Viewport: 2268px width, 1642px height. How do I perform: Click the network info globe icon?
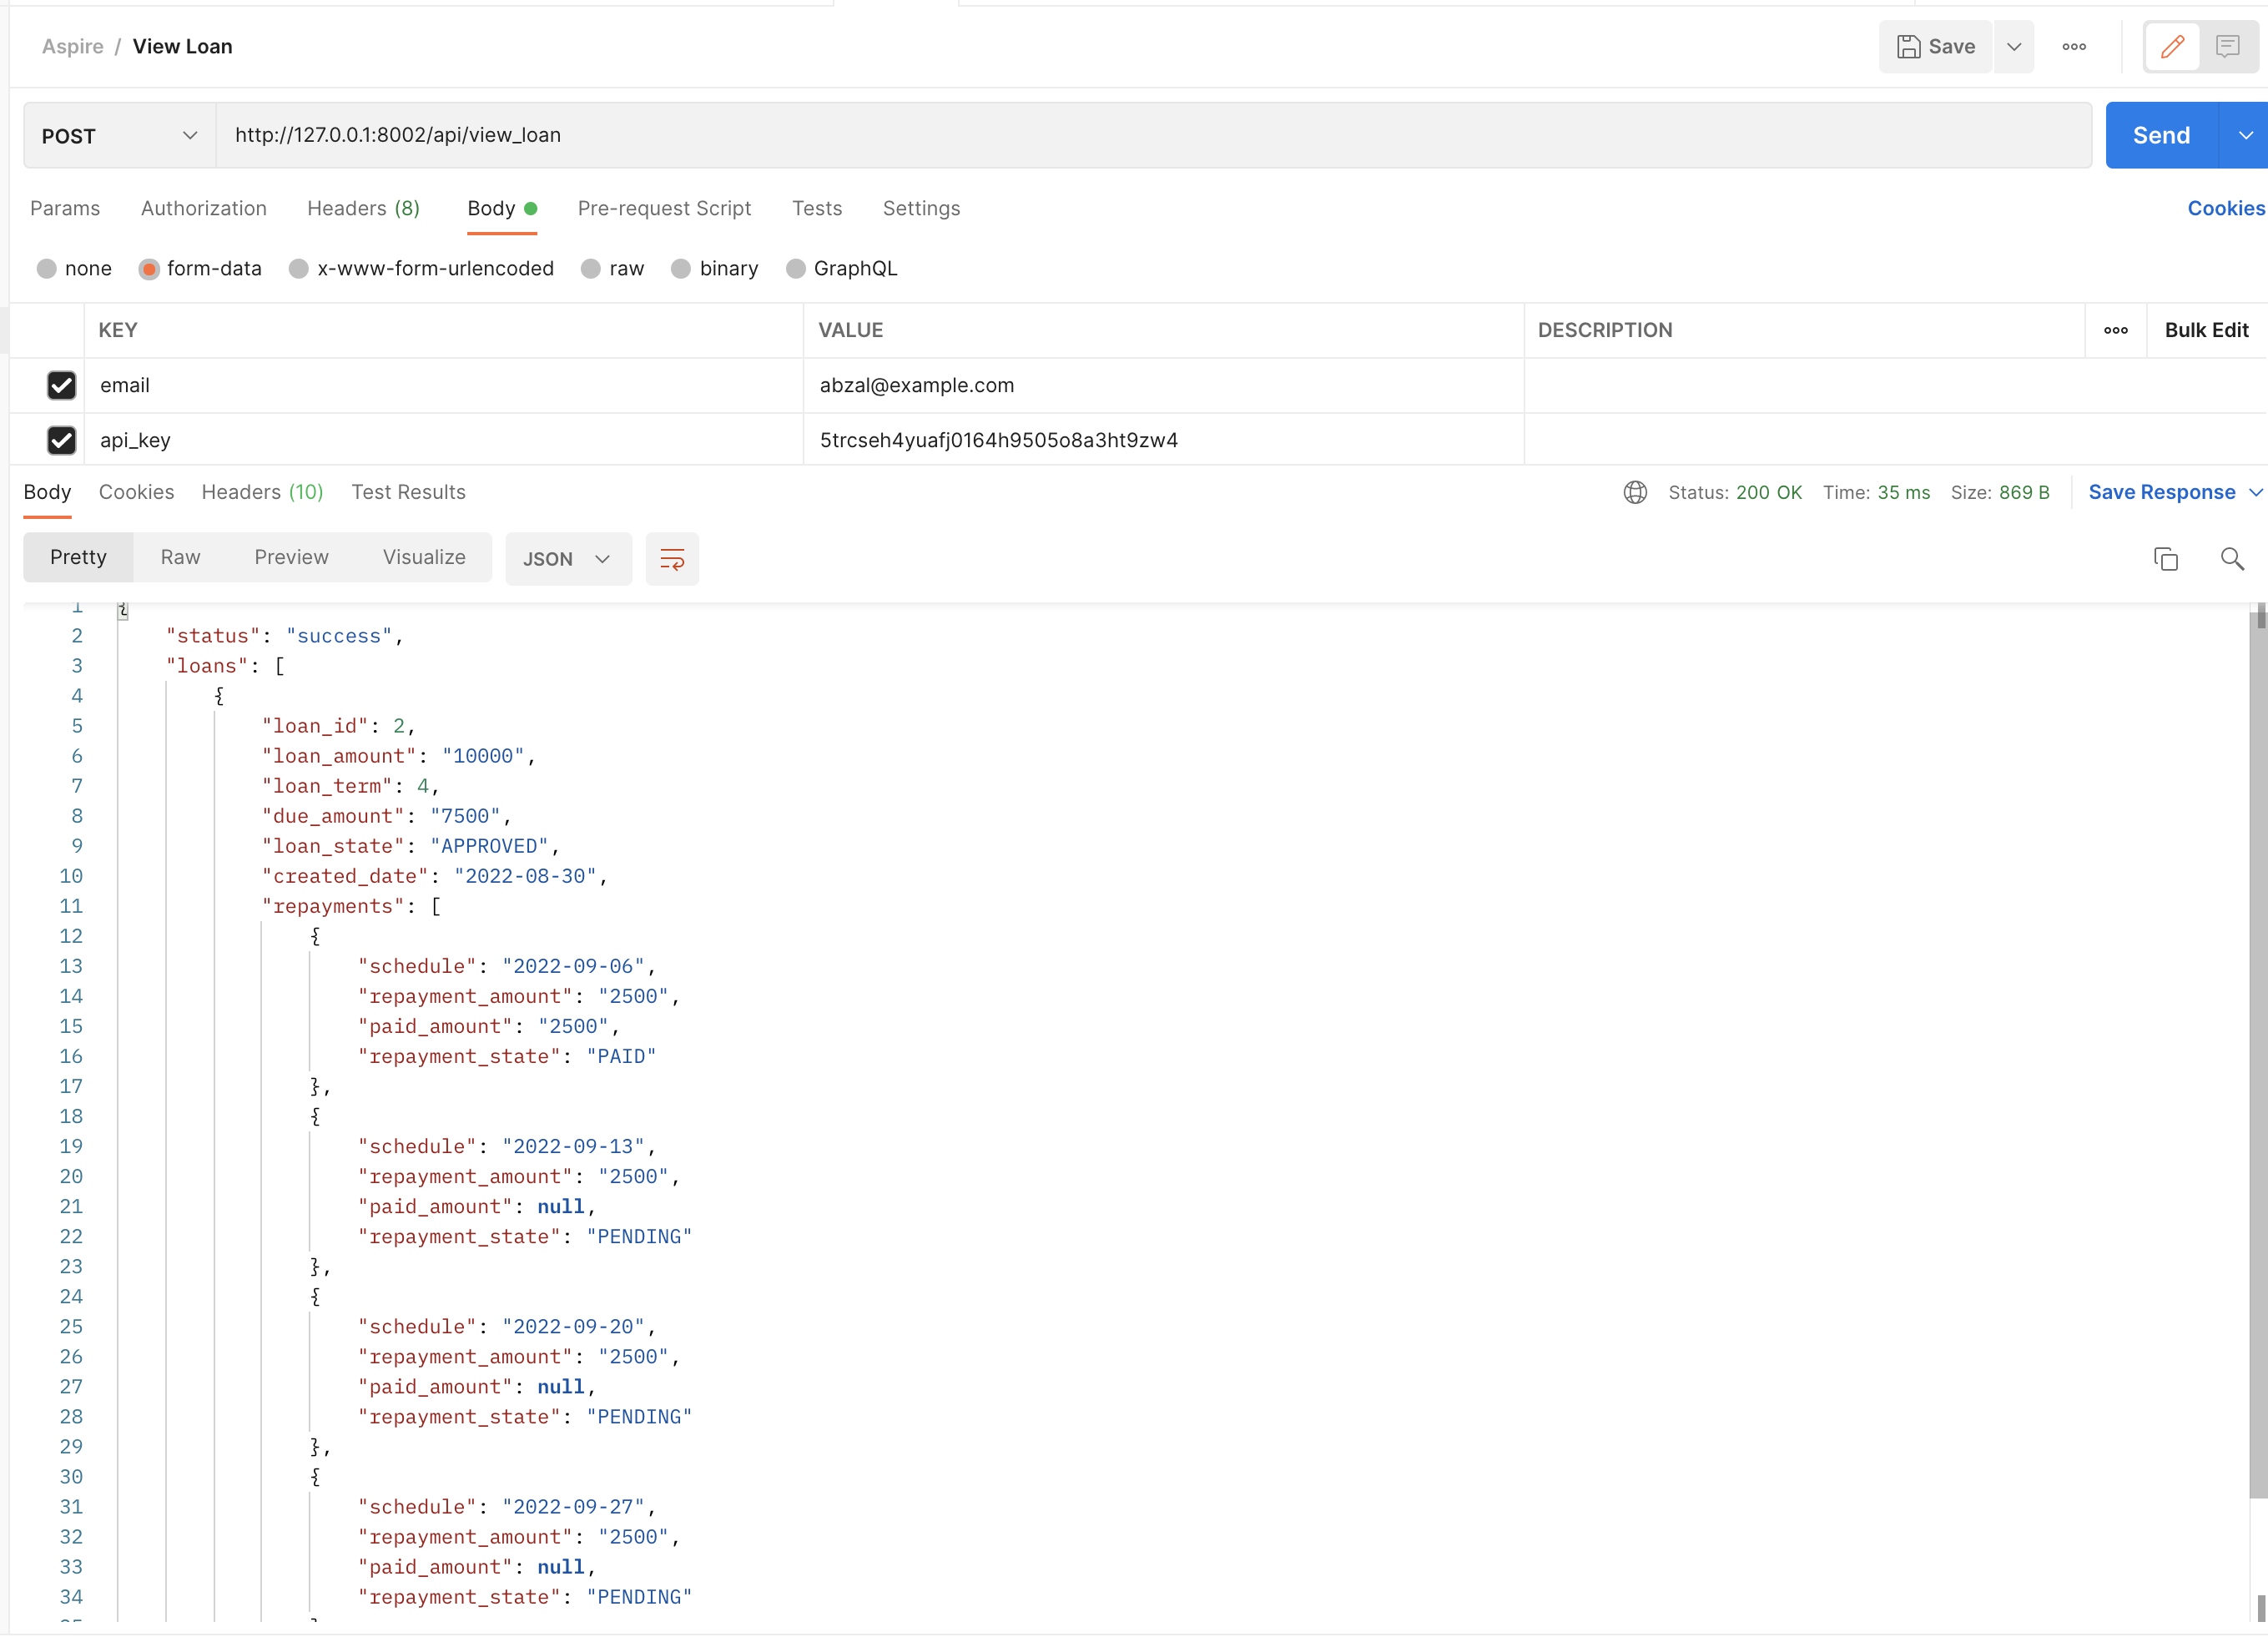[1635, 492]
